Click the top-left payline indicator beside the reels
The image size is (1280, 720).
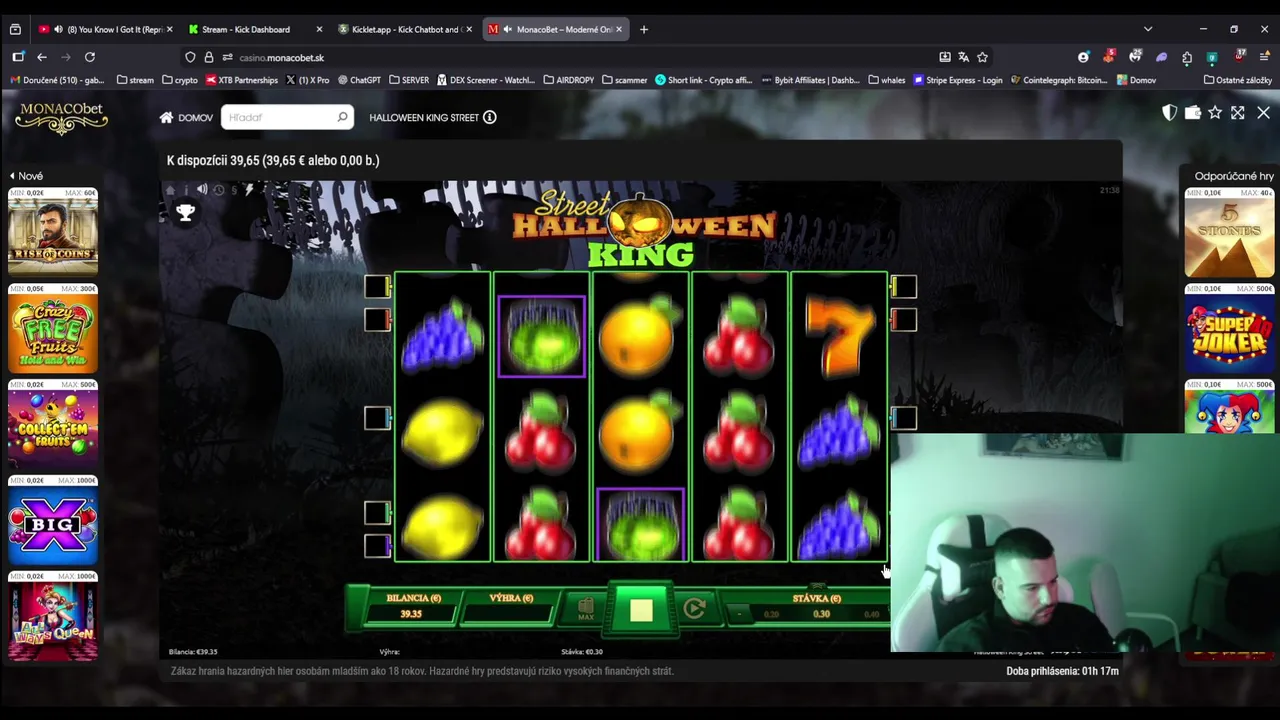click(377, 287)
